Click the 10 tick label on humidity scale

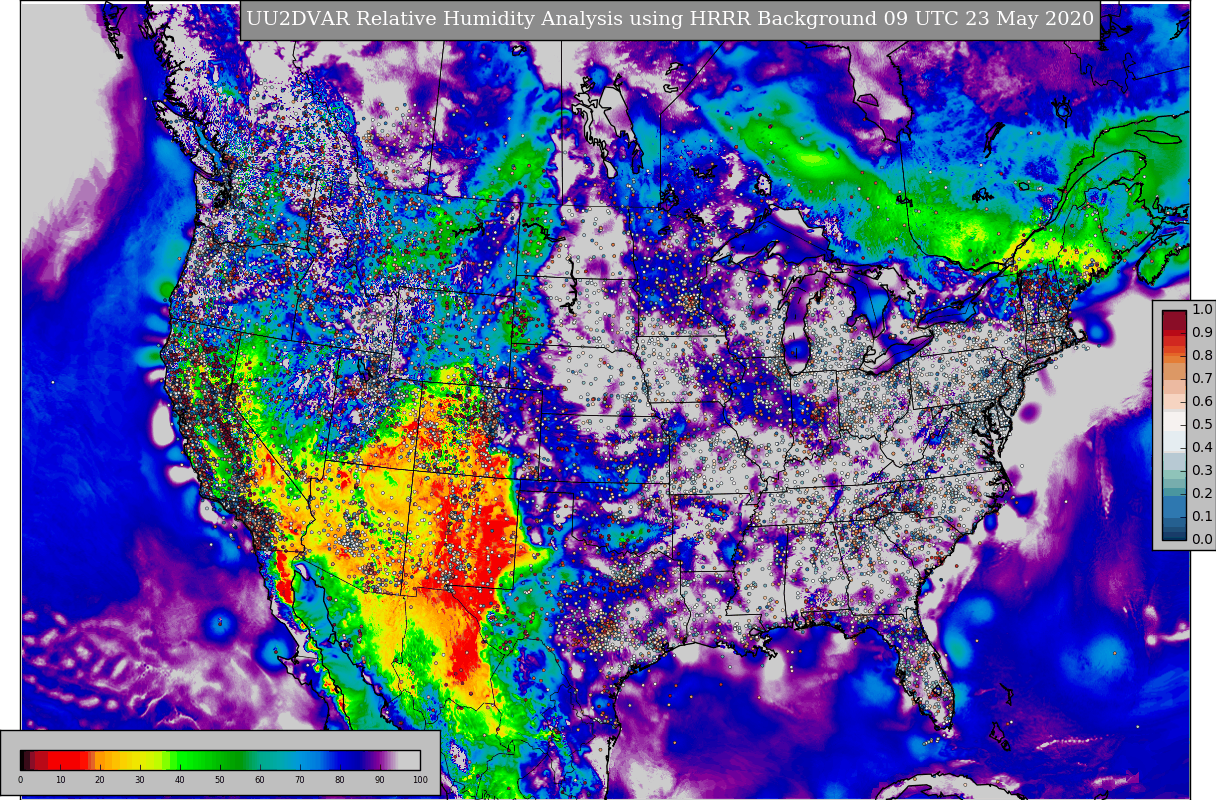[60, 780]
